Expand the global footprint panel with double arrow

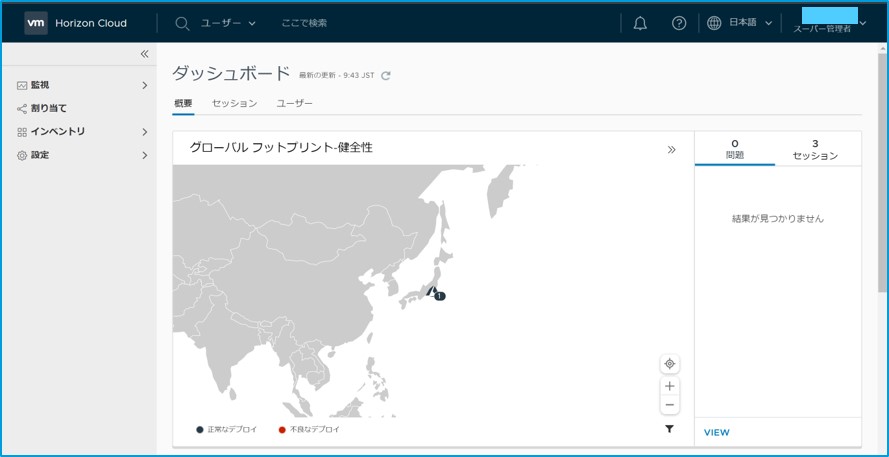pos(671,149)
